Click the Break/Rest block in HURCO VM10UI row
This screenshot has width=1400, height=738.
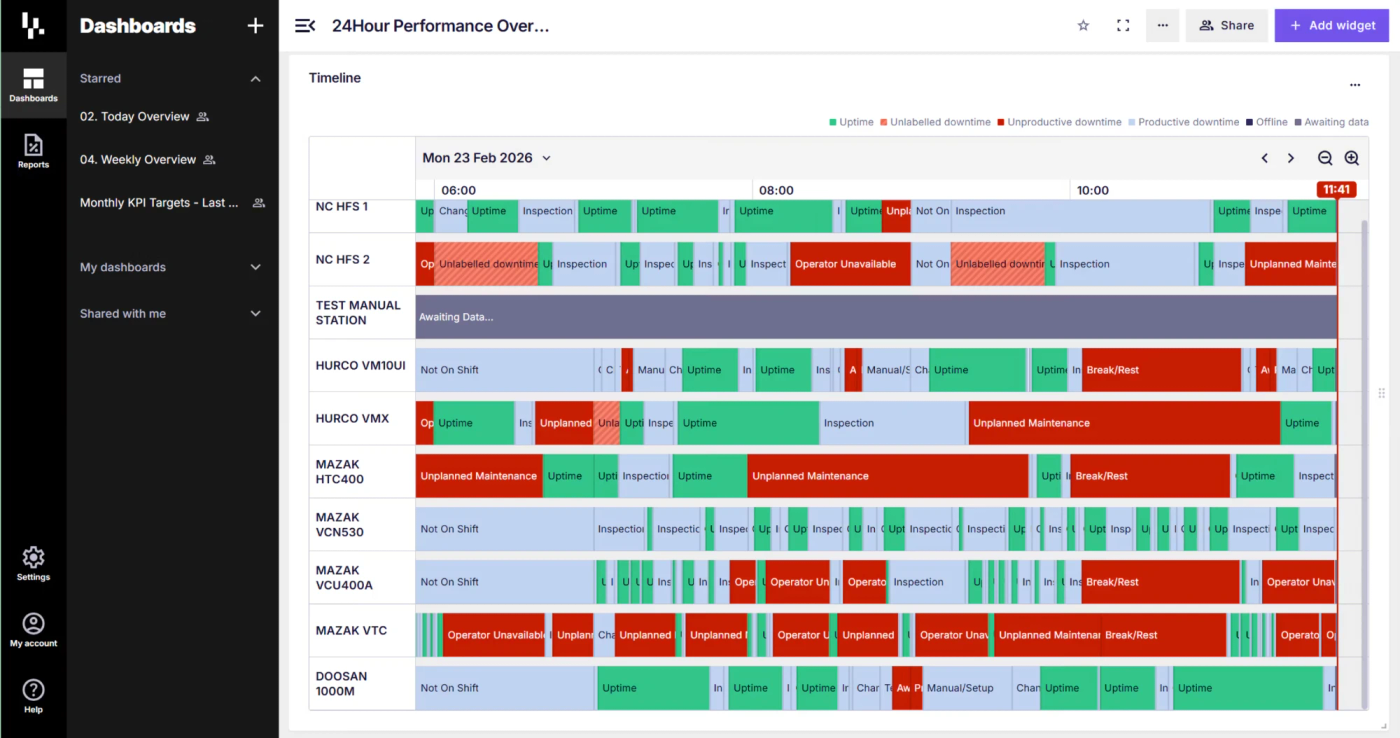coord(1161,370)
